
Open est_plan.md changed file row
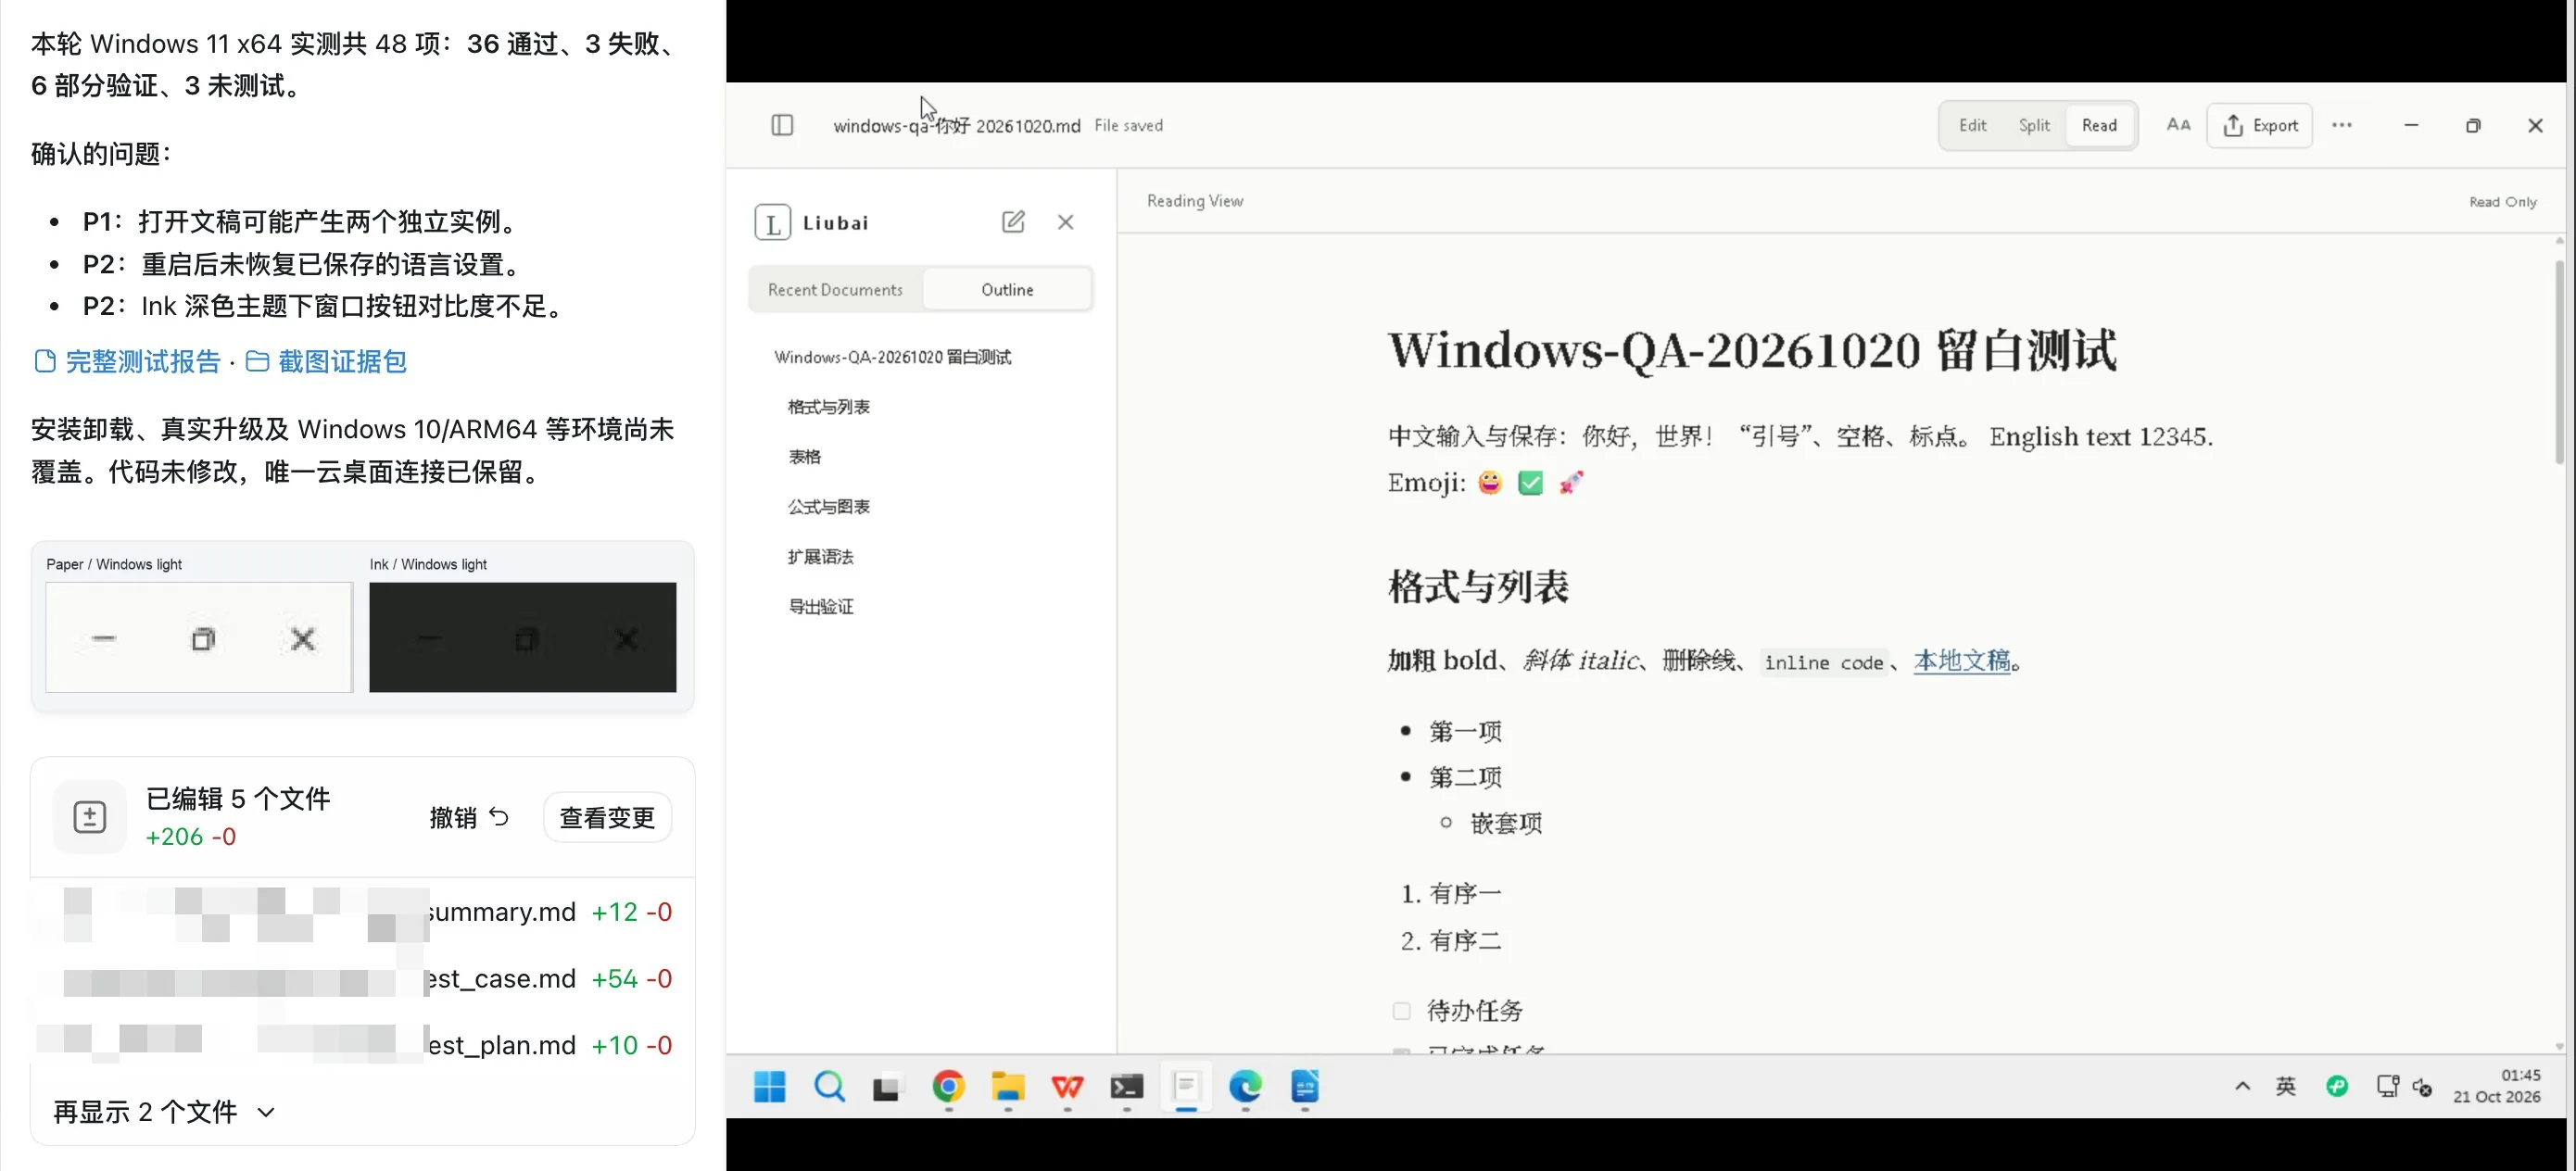click(362, 1045)
